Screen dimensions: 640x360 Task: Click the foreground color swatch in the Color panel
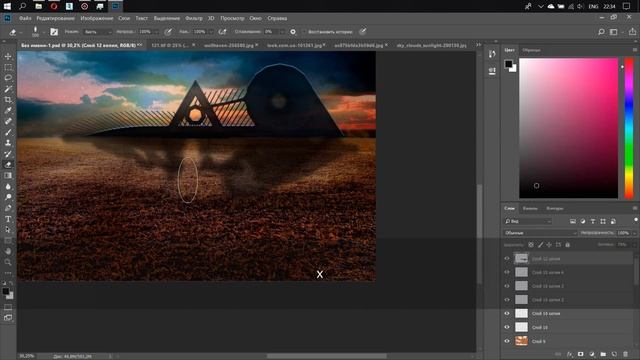[508, 64]
